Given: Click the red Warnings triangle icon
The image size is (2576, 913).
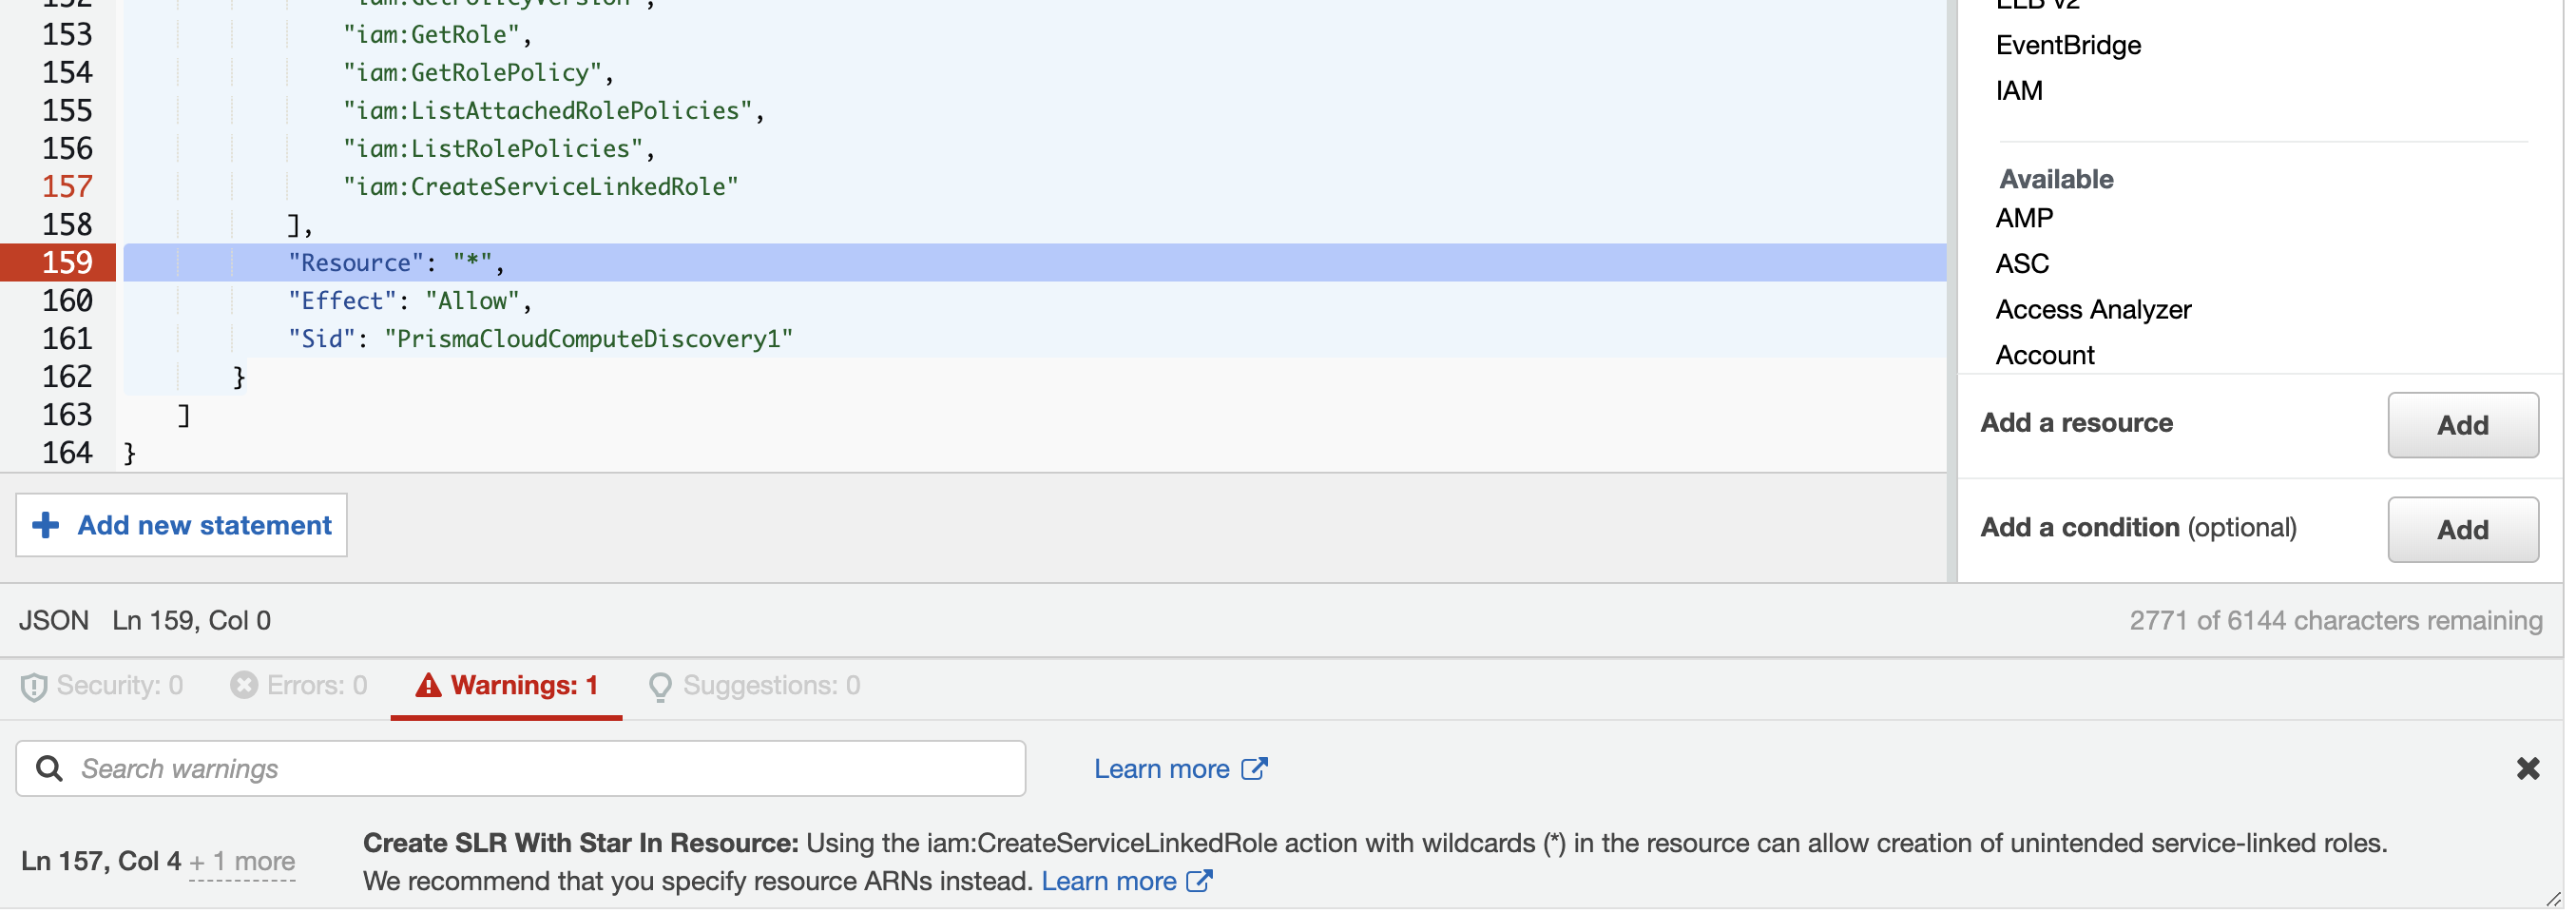Looking at the screenshot, I should (429, 686).
